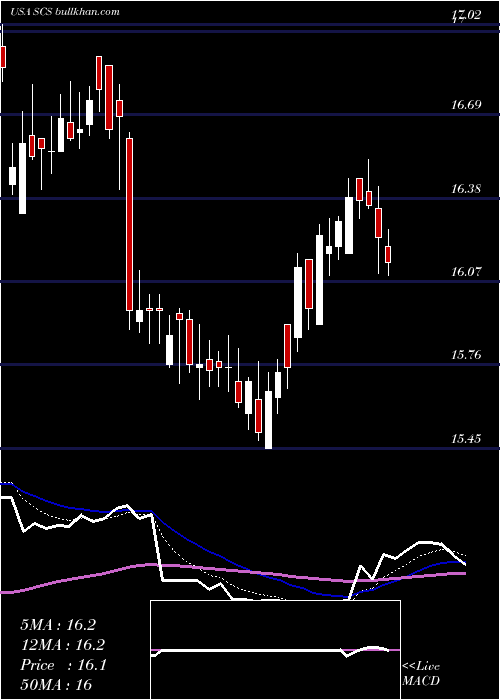
Task: Select the 16.69 price axis label
Action: pos(466,105)
